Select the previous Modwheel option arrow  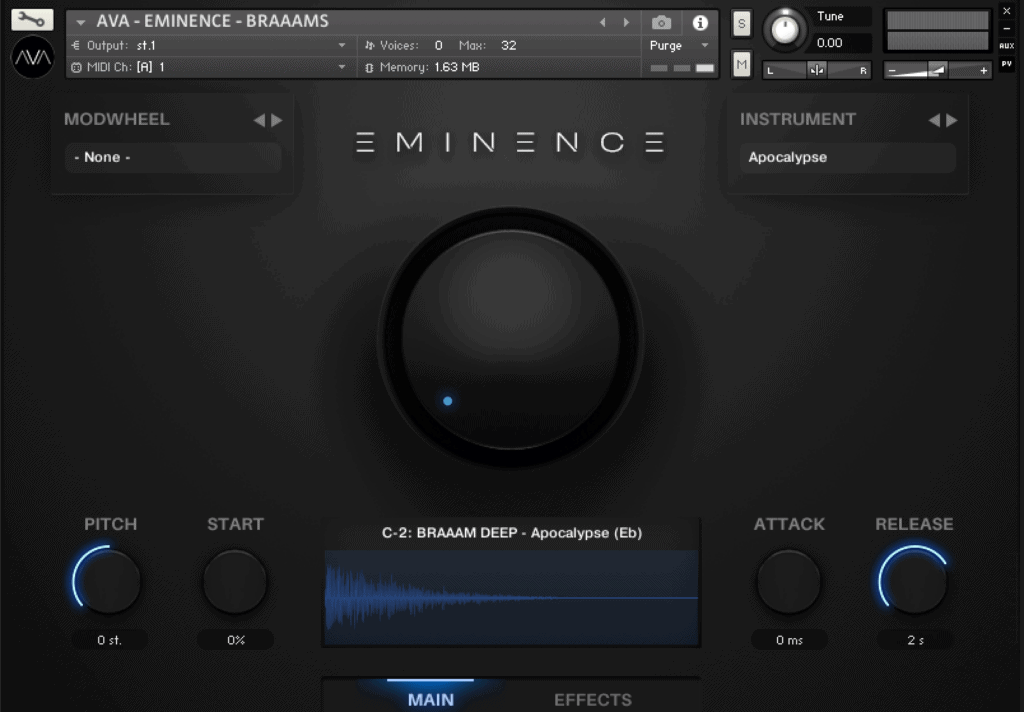point(259,120)
